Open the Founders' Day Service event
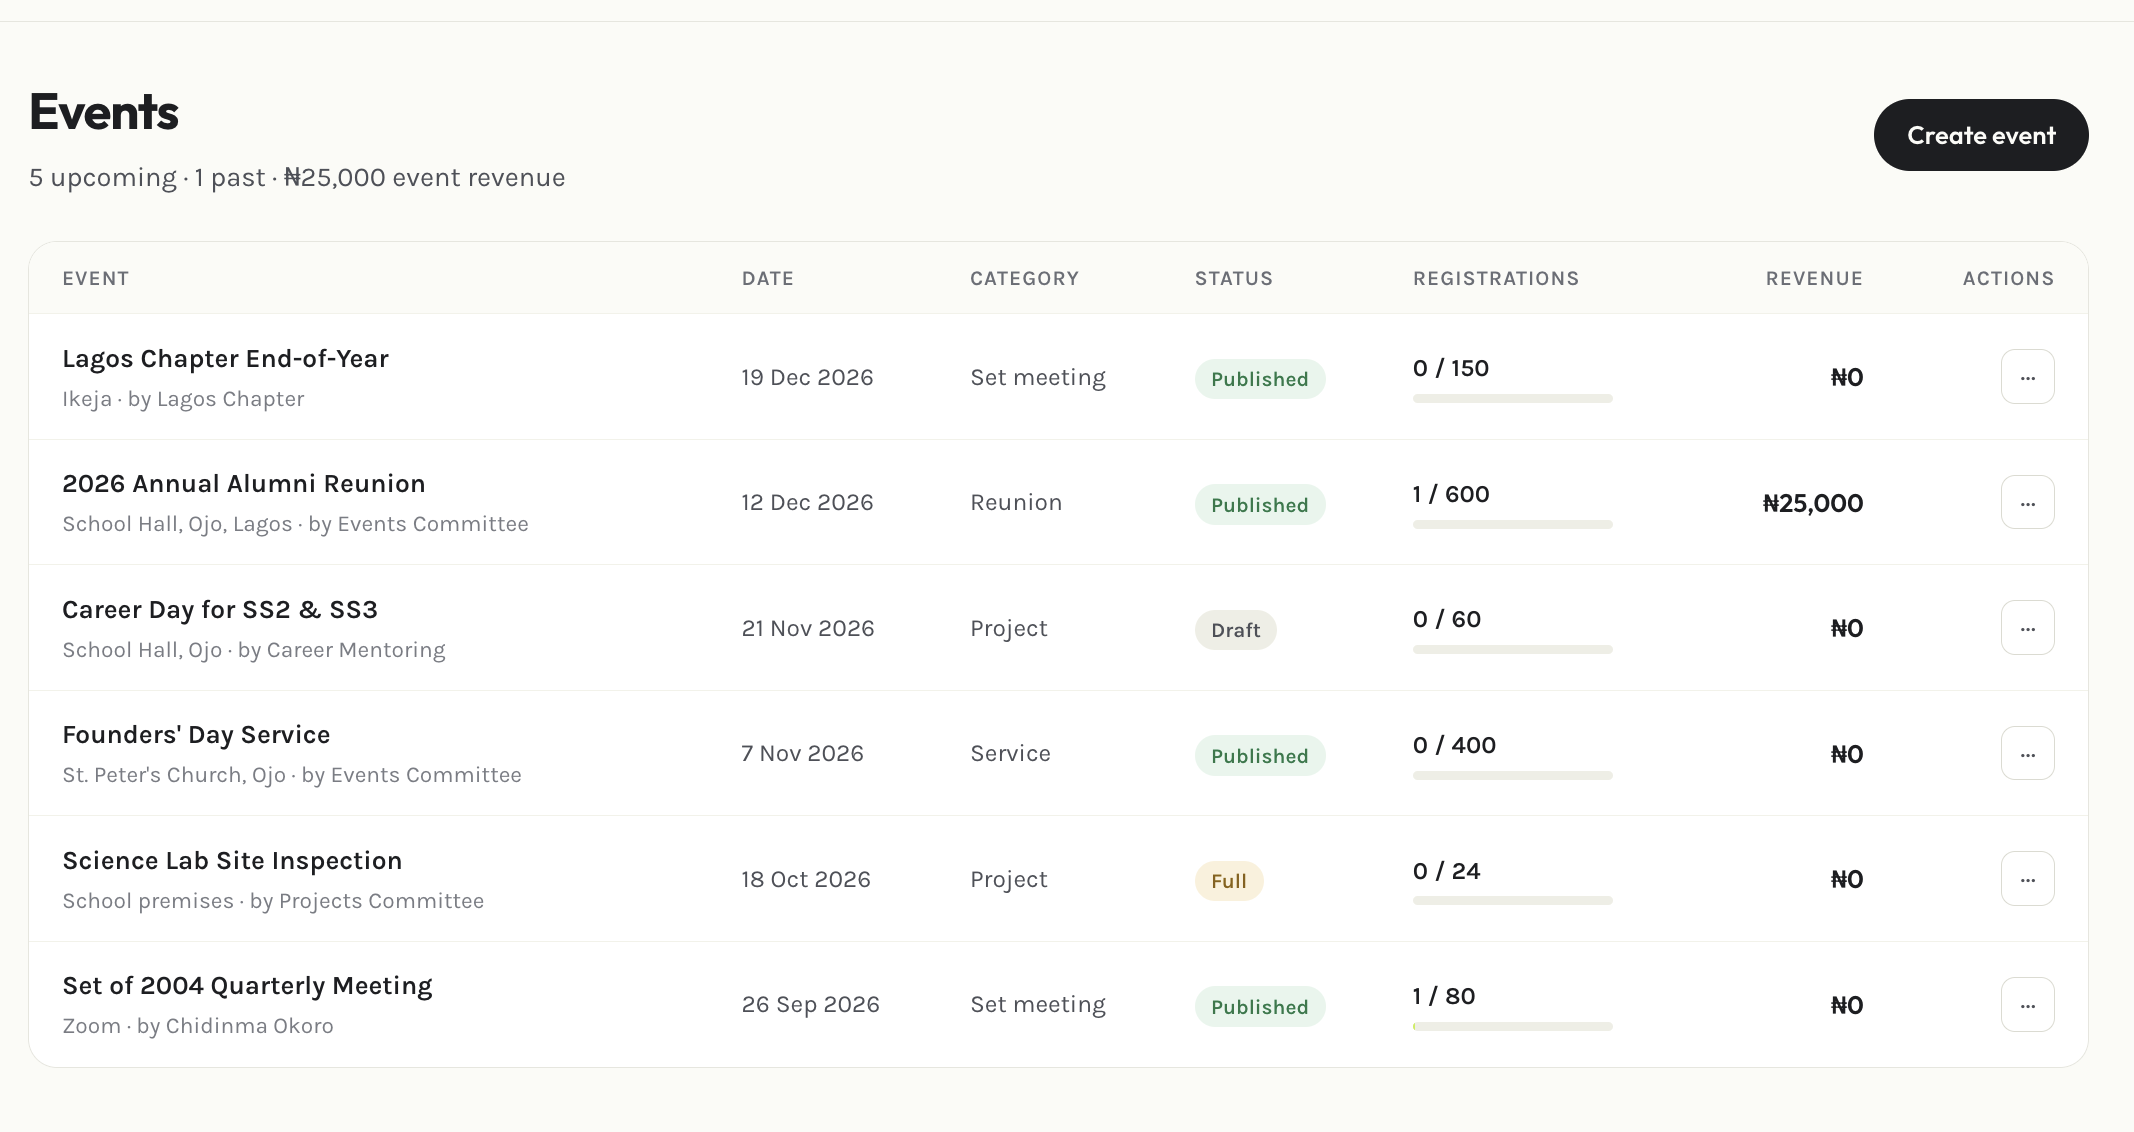 point(196,735)
